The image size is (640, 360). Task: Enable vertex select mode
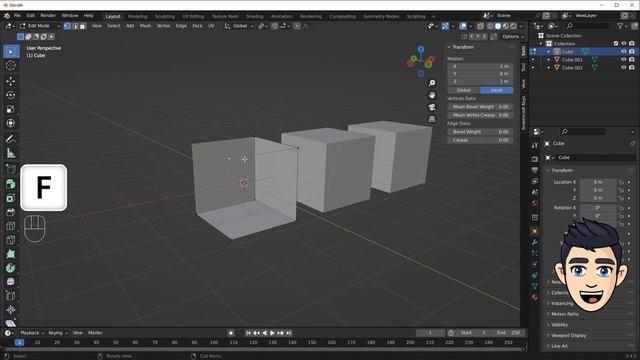(x=67, y=26)
